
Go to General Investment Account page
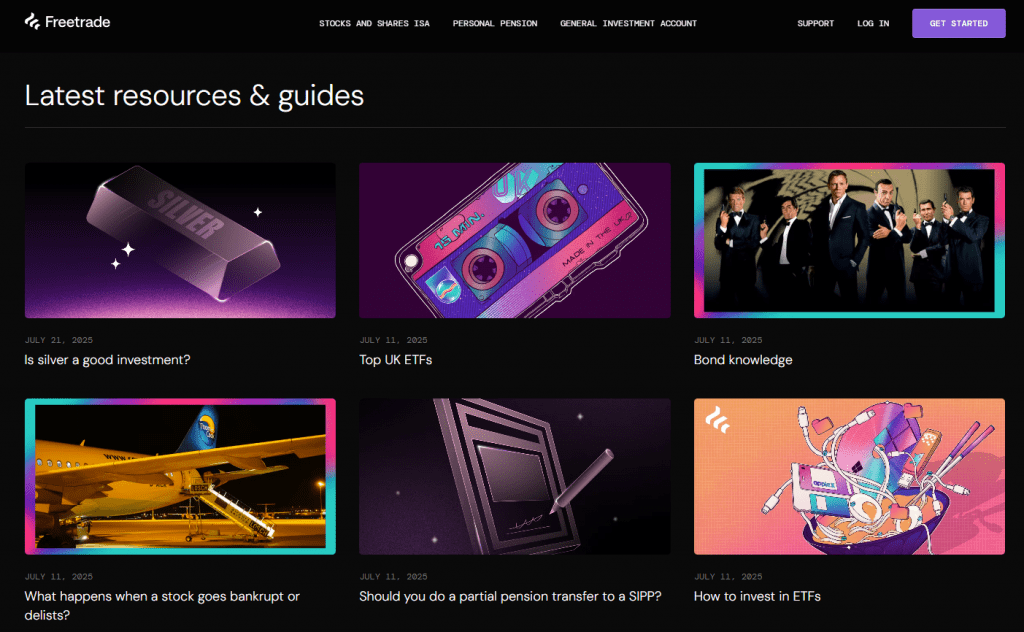click(628, 24)
